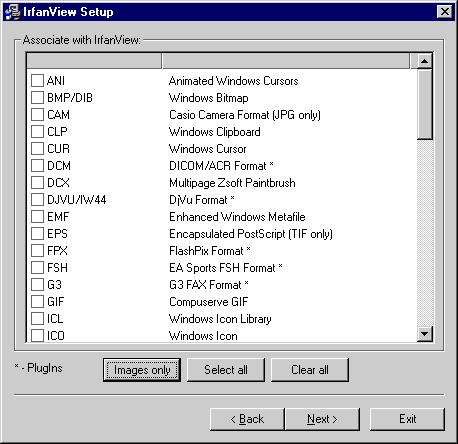
Task: Close the IrfanView Setup window
Action: point(445,12)
